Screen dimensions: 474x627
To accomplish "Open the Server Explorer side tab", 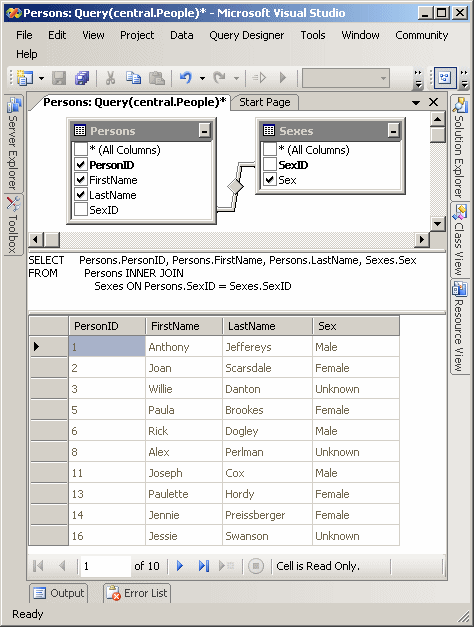I will point(13,144).
